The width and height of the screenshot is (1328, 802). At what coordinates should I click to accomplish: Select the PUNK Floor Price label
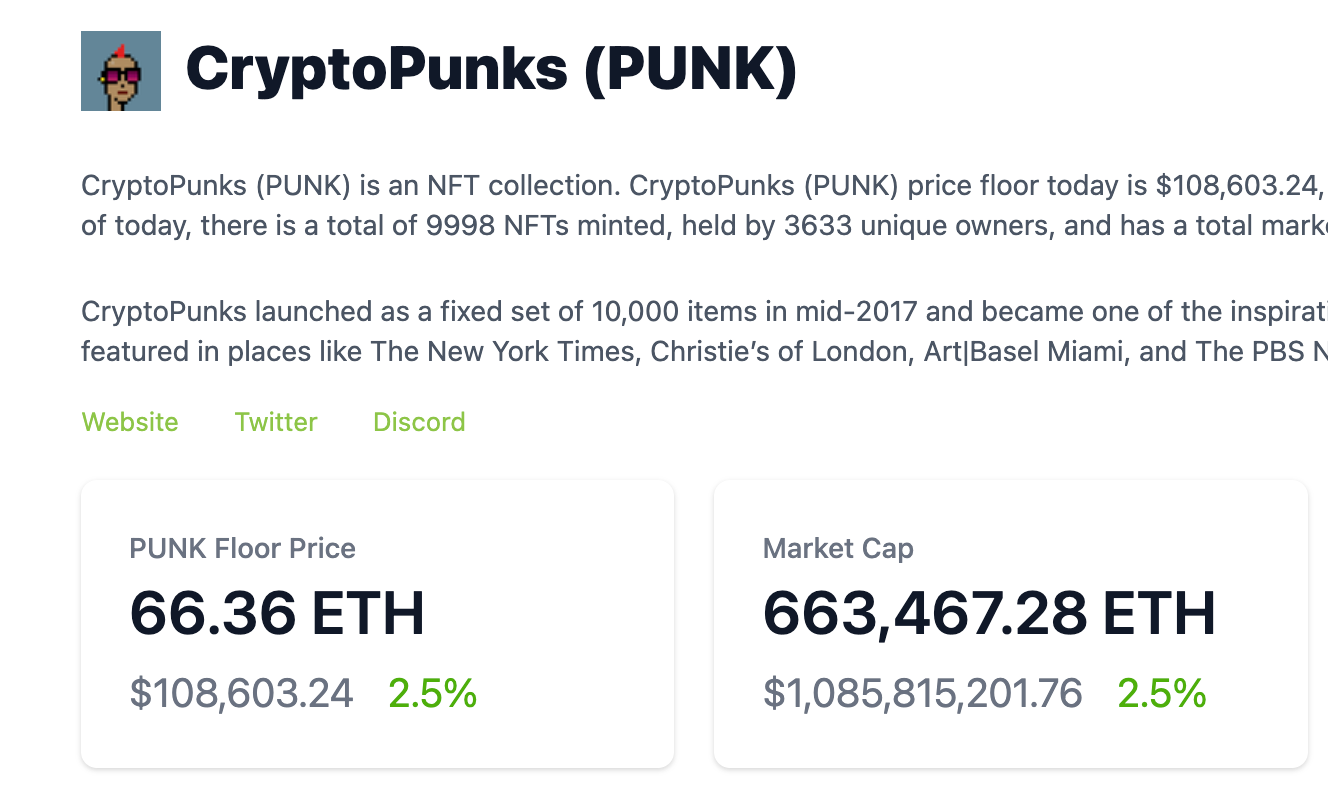(243, 548)
